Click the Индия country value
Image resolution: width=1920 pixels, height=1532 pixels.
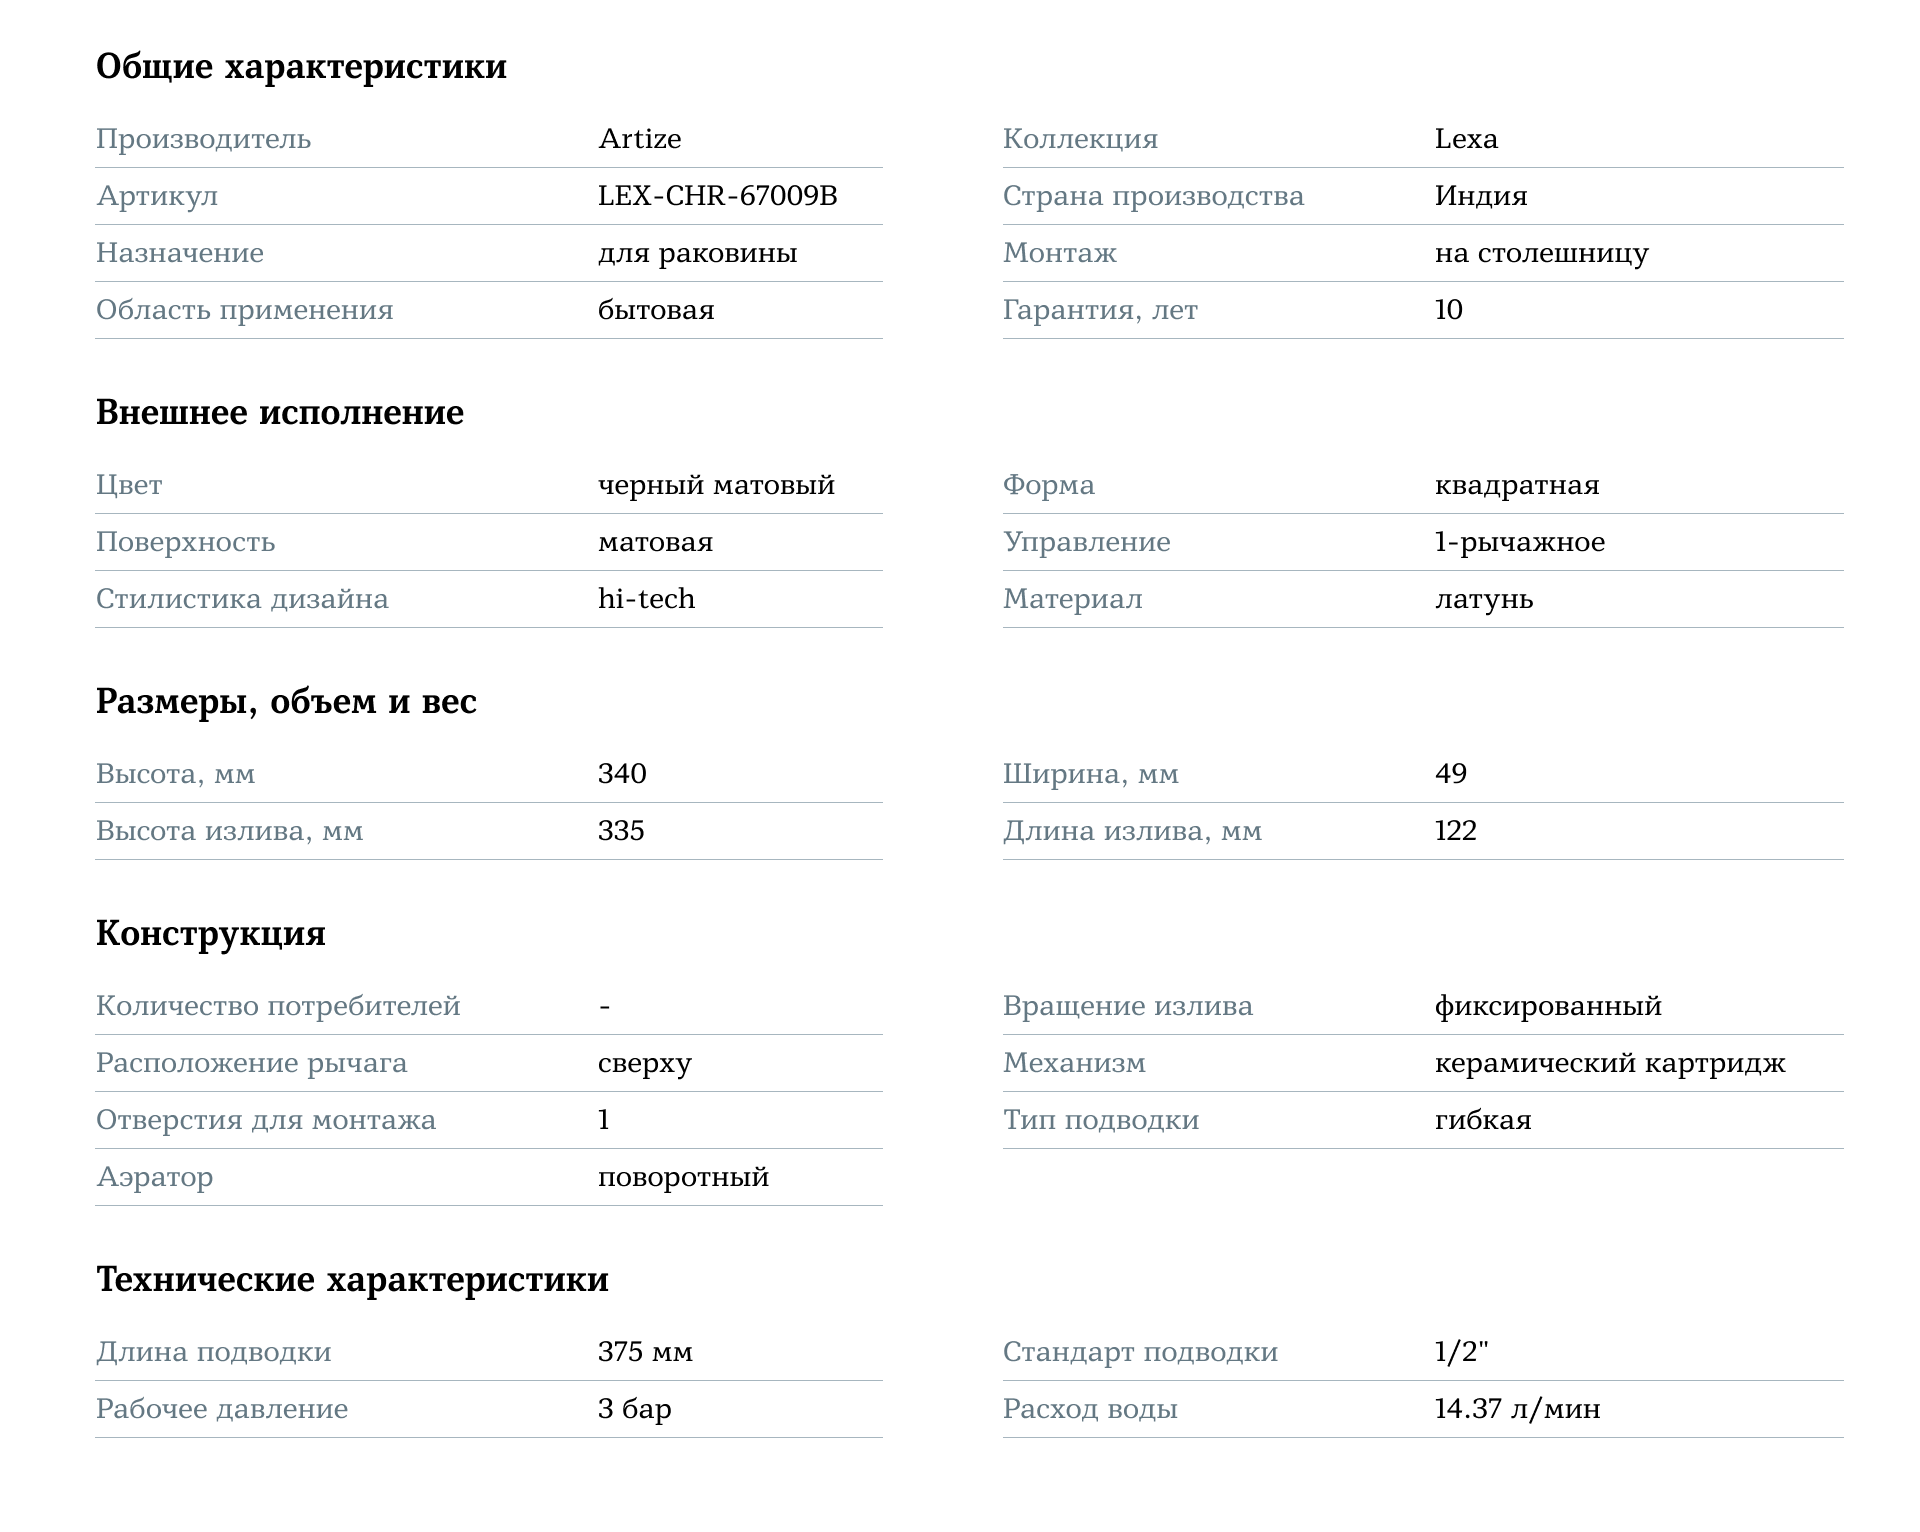[x=1481, y=196]
